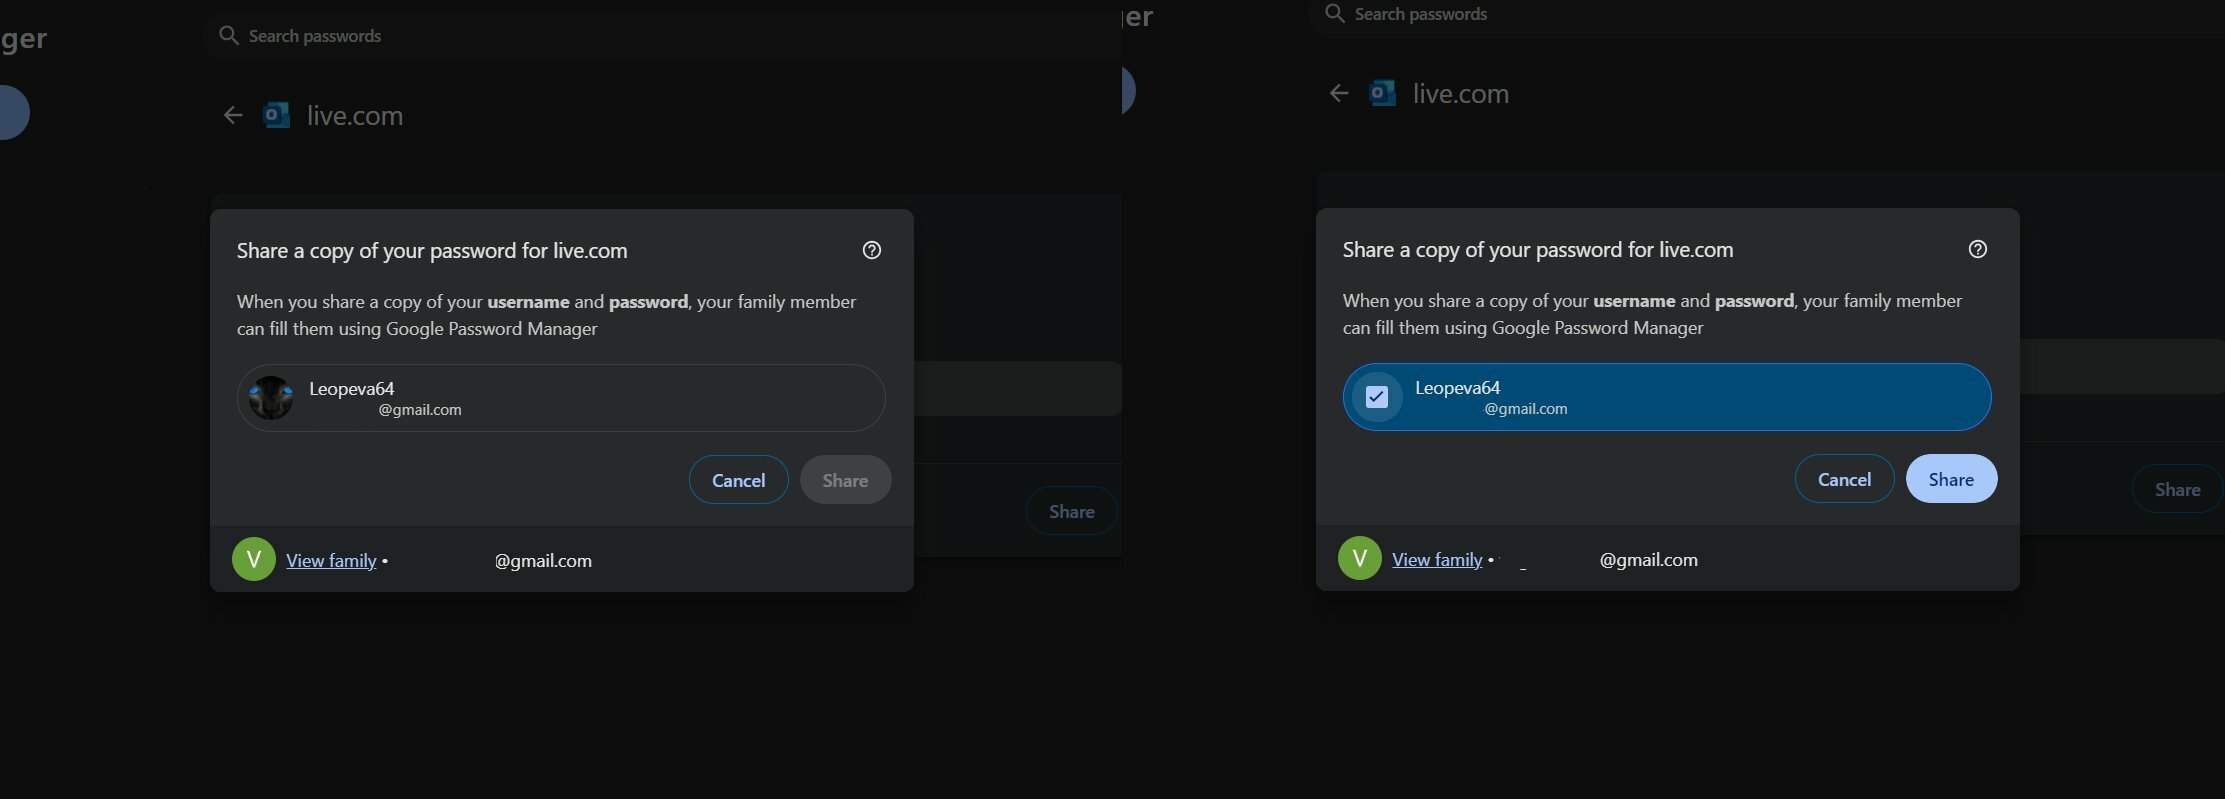Click the enabled light-blue Share button
The image size is (2225, 799).
[1952, 479]
